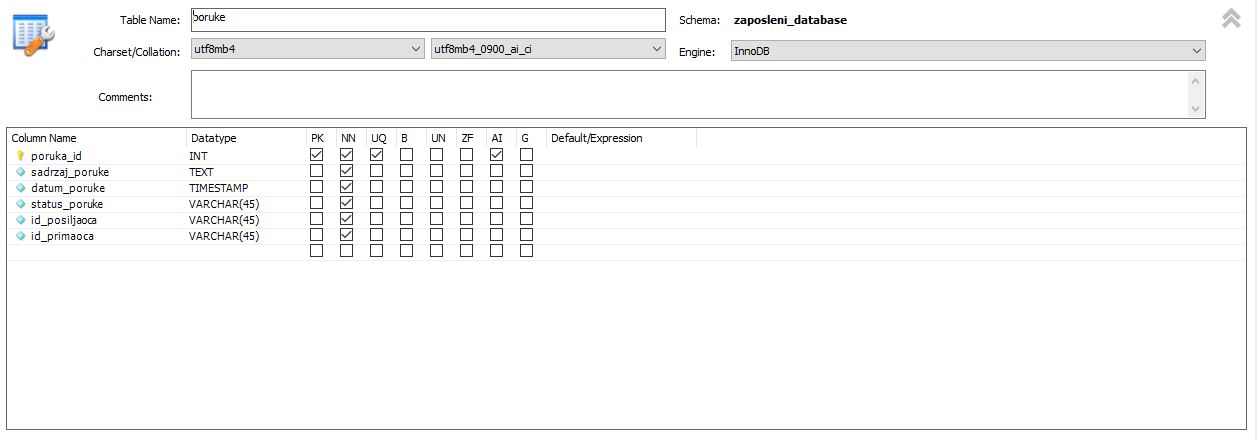This screenshot has height=440, width=1257.
Task: Click VARCHAR(45) datatype of status_poruke
Action: pyautogui.click(x=224, y=204)
